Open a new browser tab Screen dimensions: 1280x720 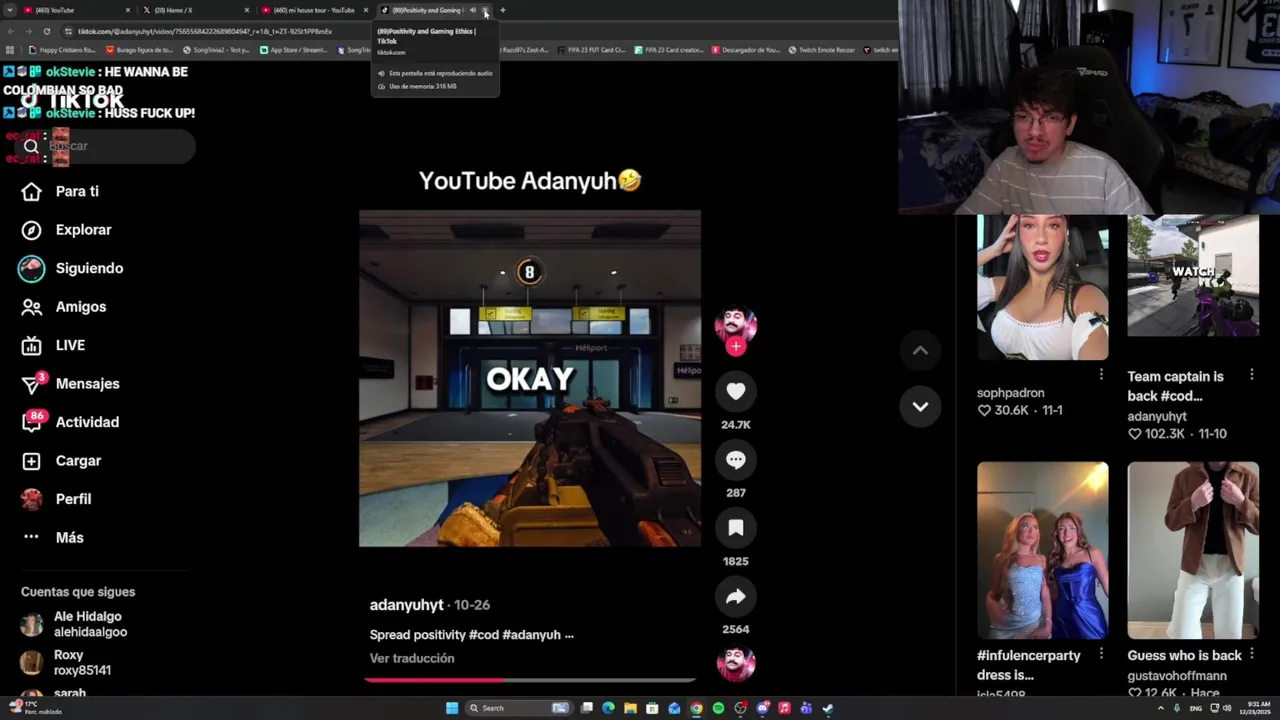pyautogui.click(x=502, y=10)
